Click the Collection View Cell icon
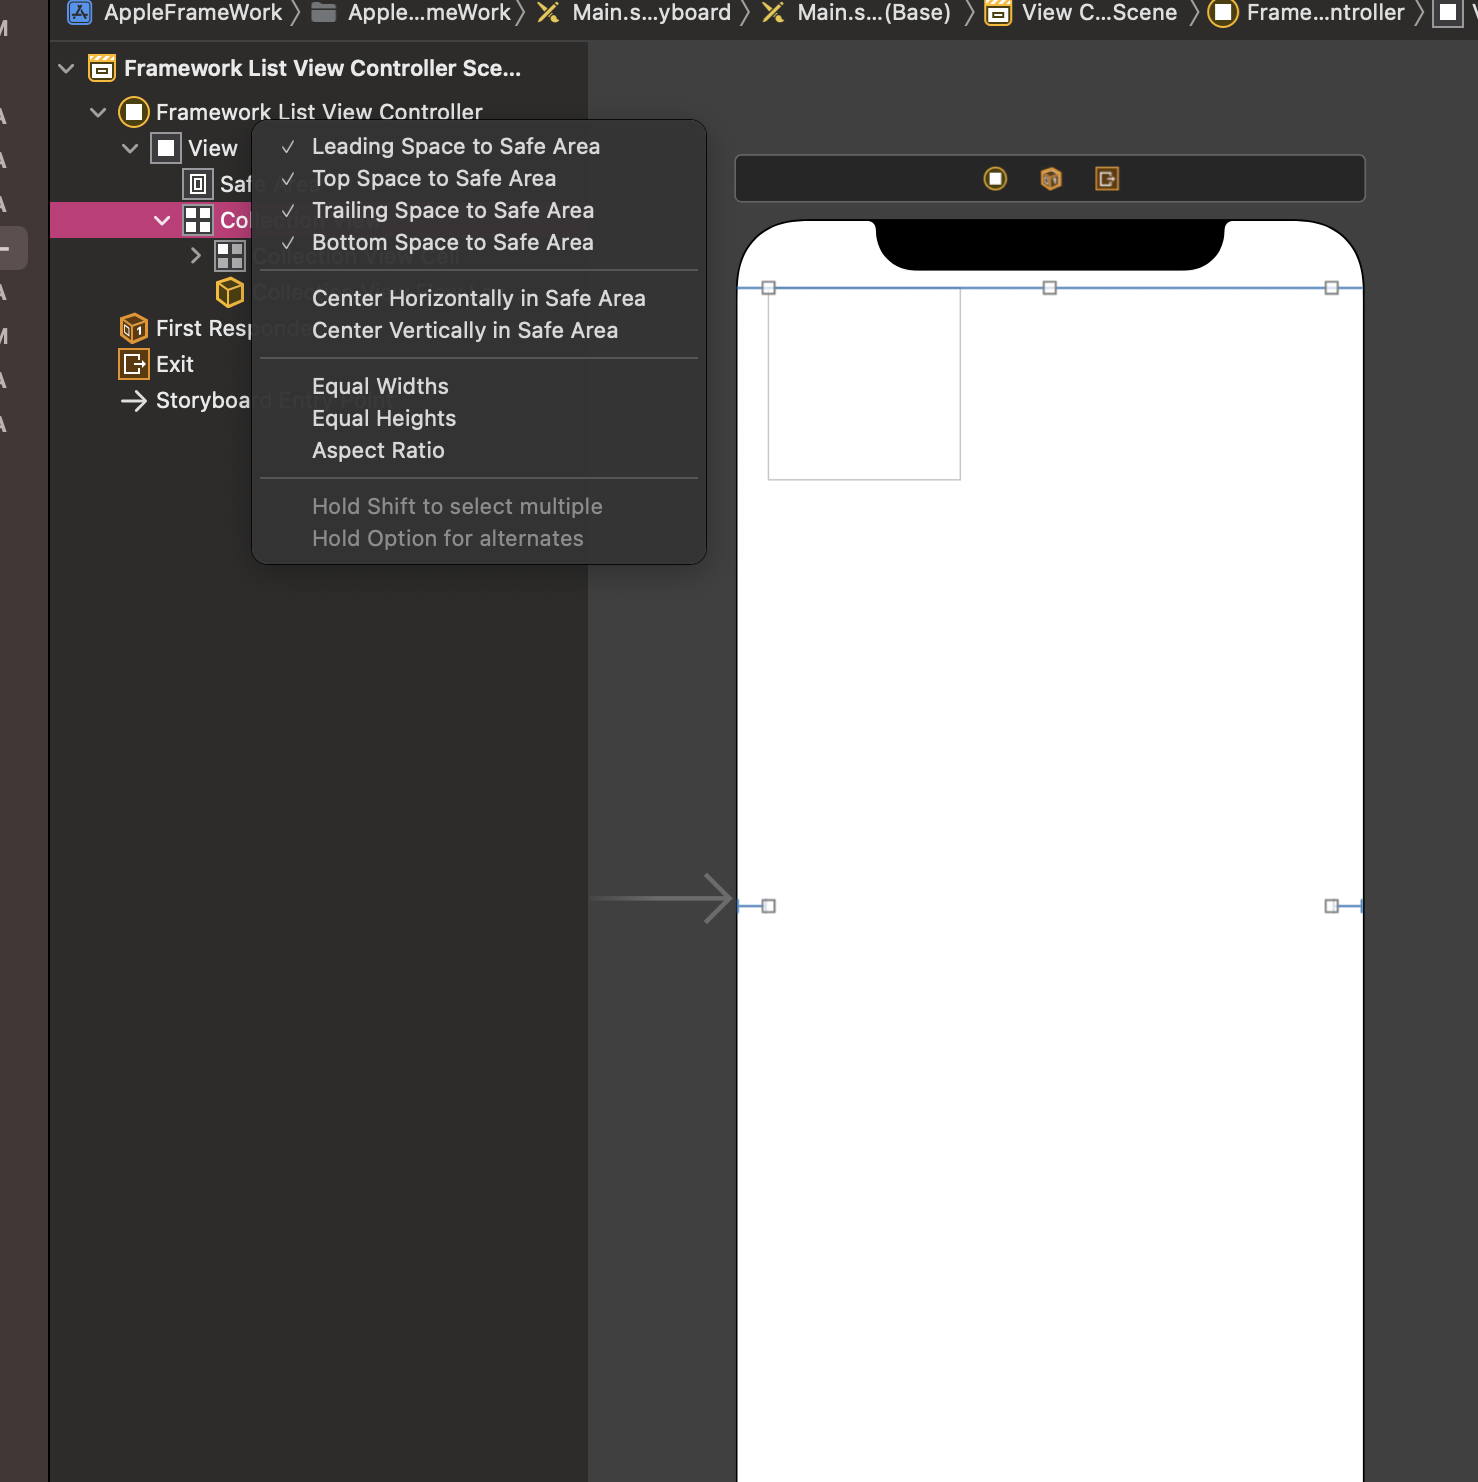1478x1482 pixels. 230,256
